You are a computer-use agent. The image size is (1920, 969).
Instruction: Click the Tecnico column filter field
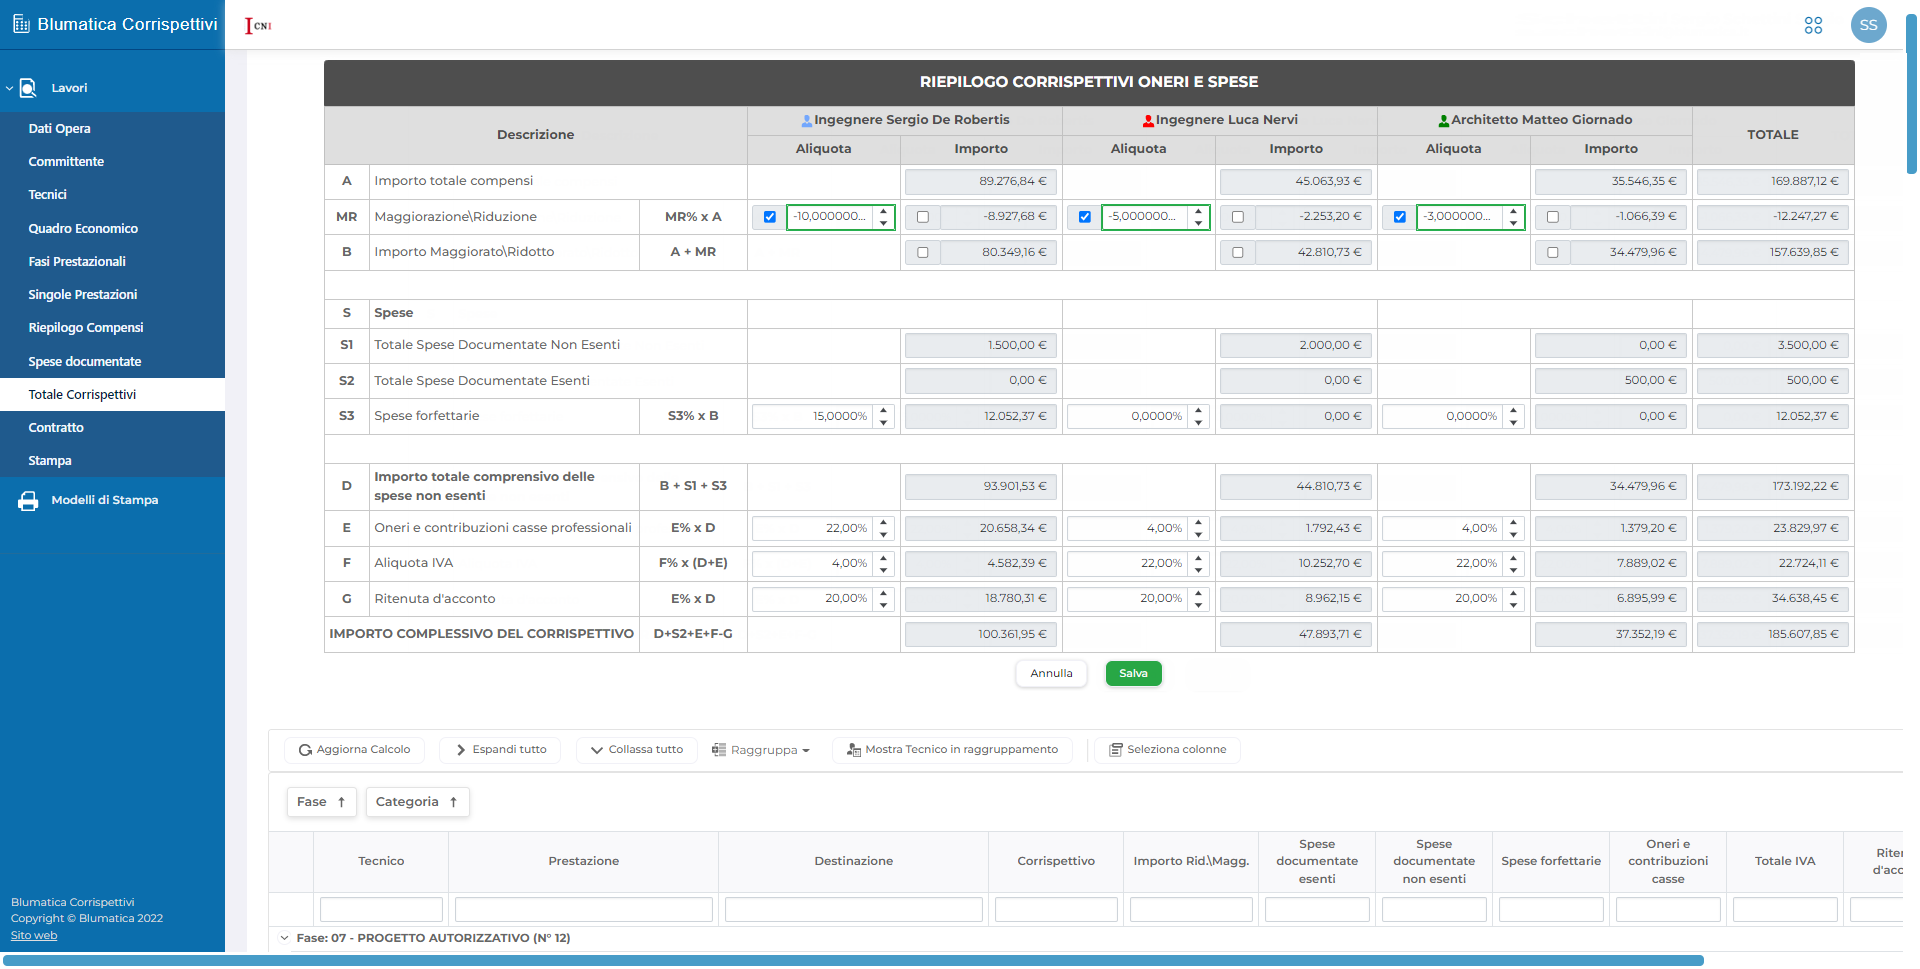click(381, 909)
